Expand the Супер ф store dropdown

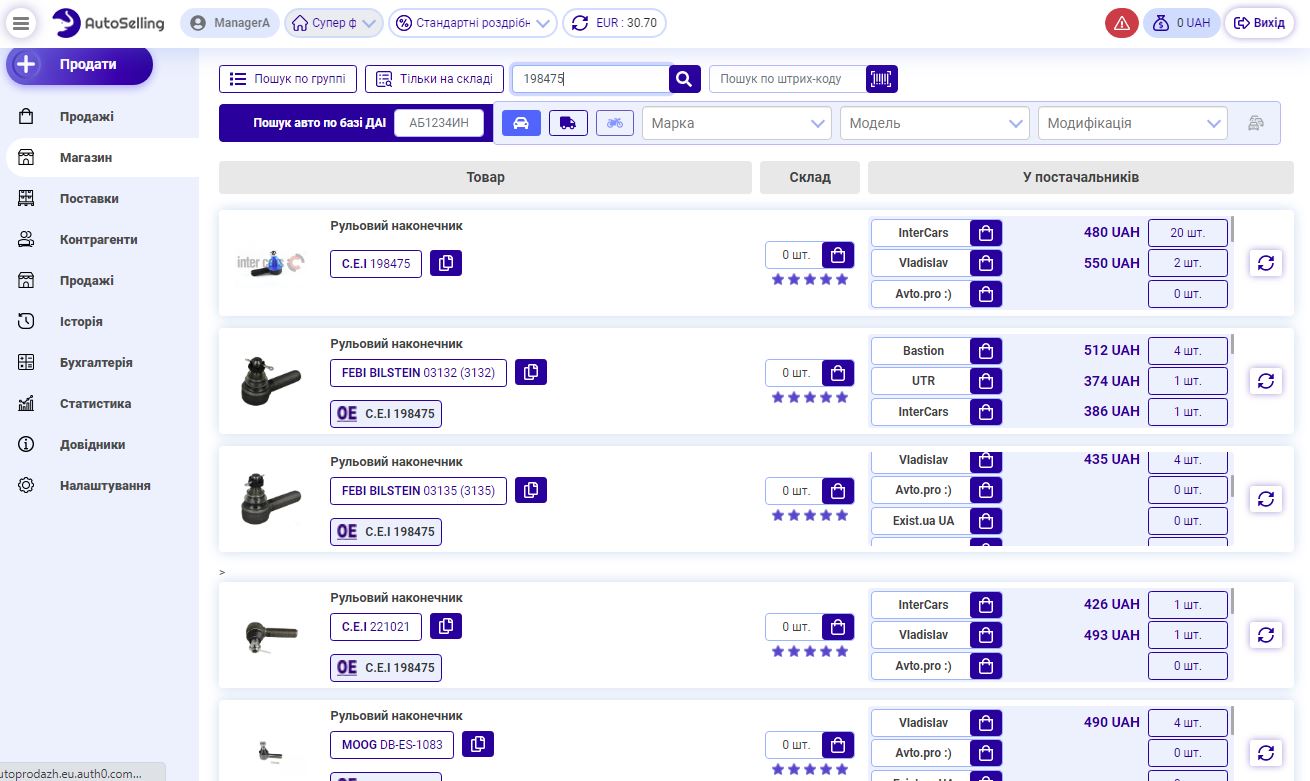[334, 23]
